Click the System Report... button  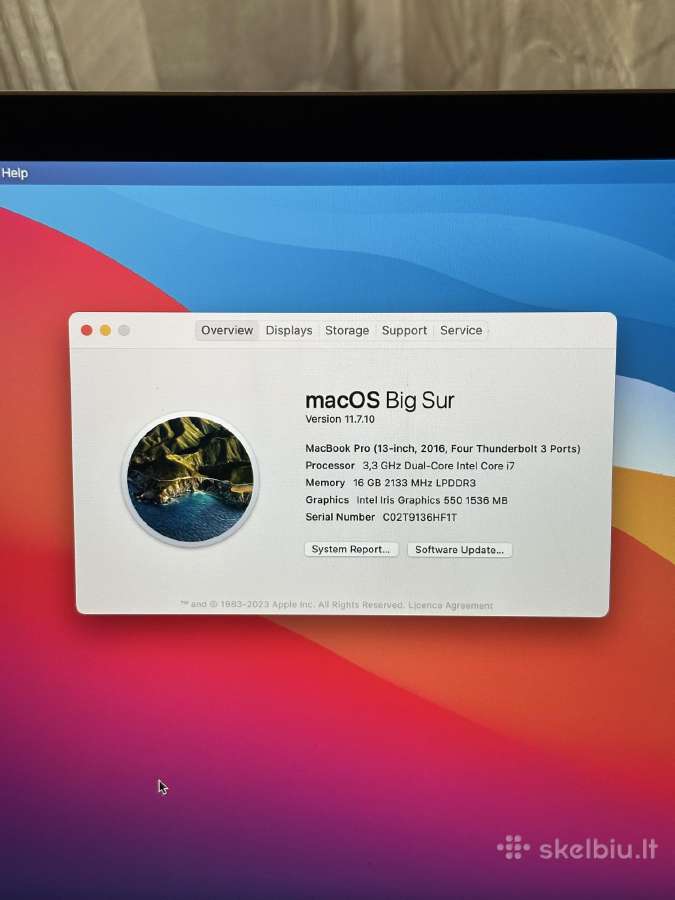[351, 549]
